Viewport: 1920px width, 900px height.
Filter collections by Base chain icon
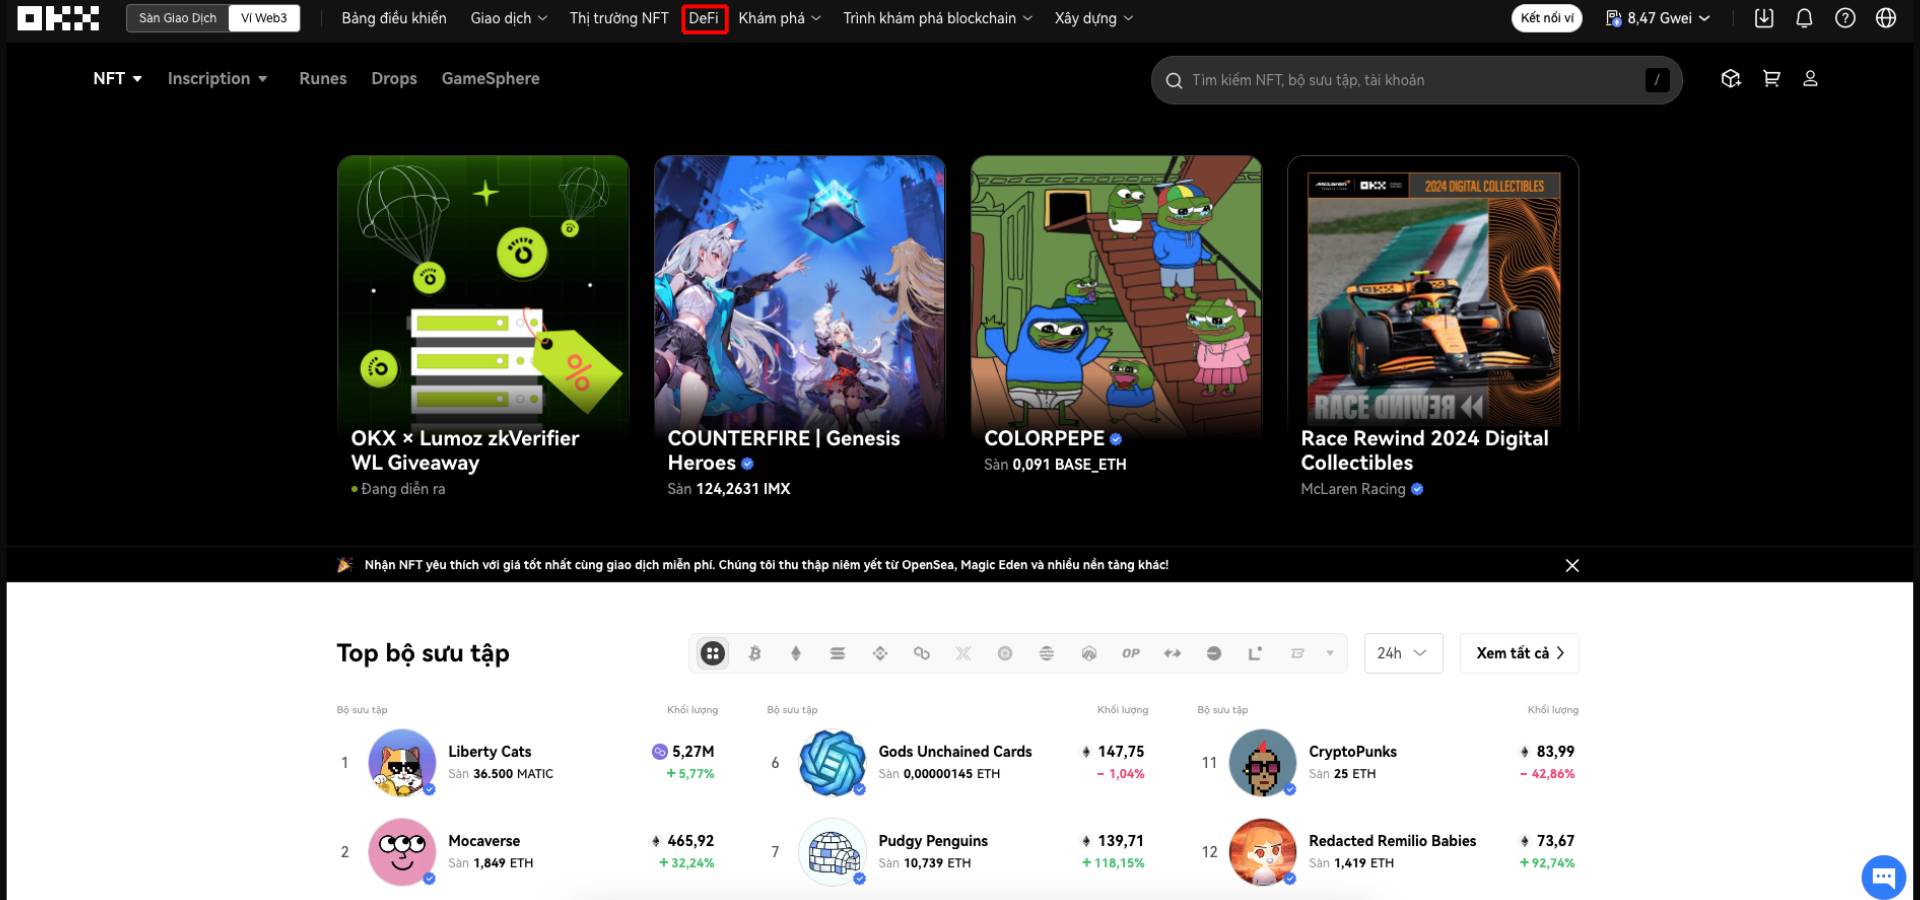pyautogui.click(x=1214, y=653)
